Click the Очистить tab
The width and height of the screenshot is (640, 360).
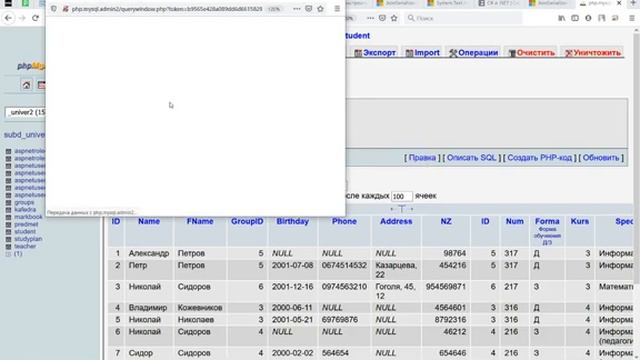532,53
